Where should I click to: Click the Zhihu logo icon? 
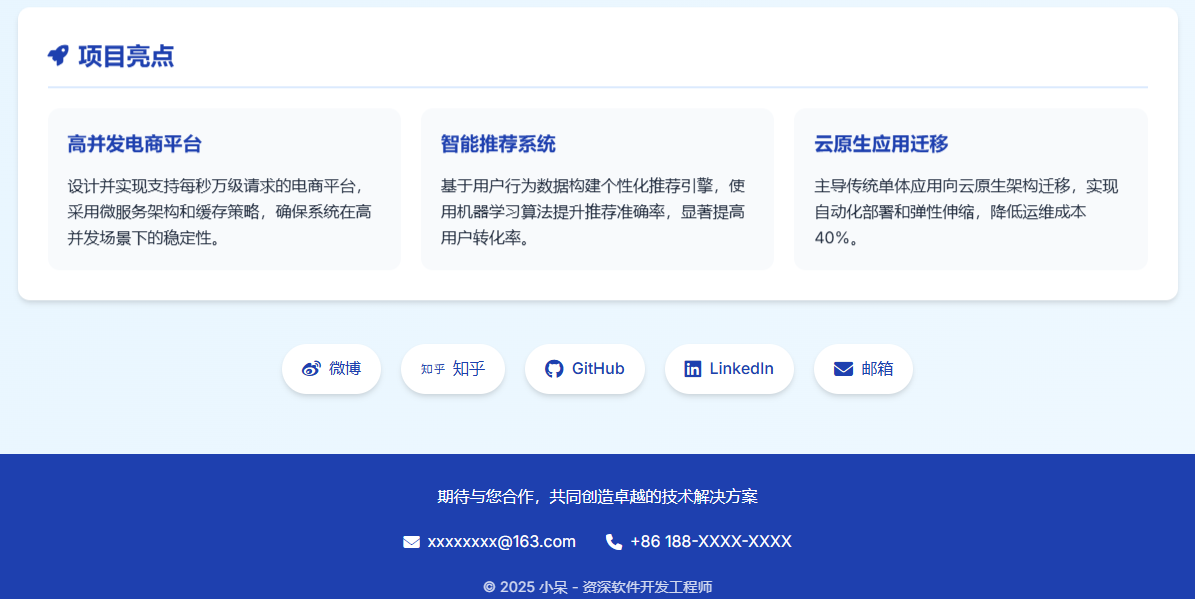[x=433, y=369]
